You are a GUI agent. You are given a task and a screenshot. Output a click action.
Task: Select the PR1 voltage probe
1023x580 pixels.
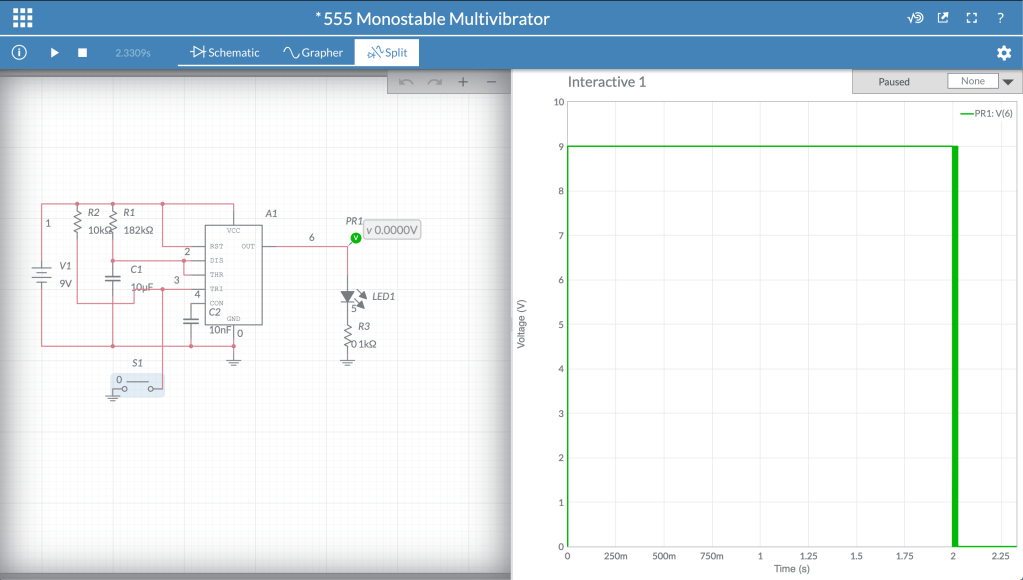(x=355, y=238)
